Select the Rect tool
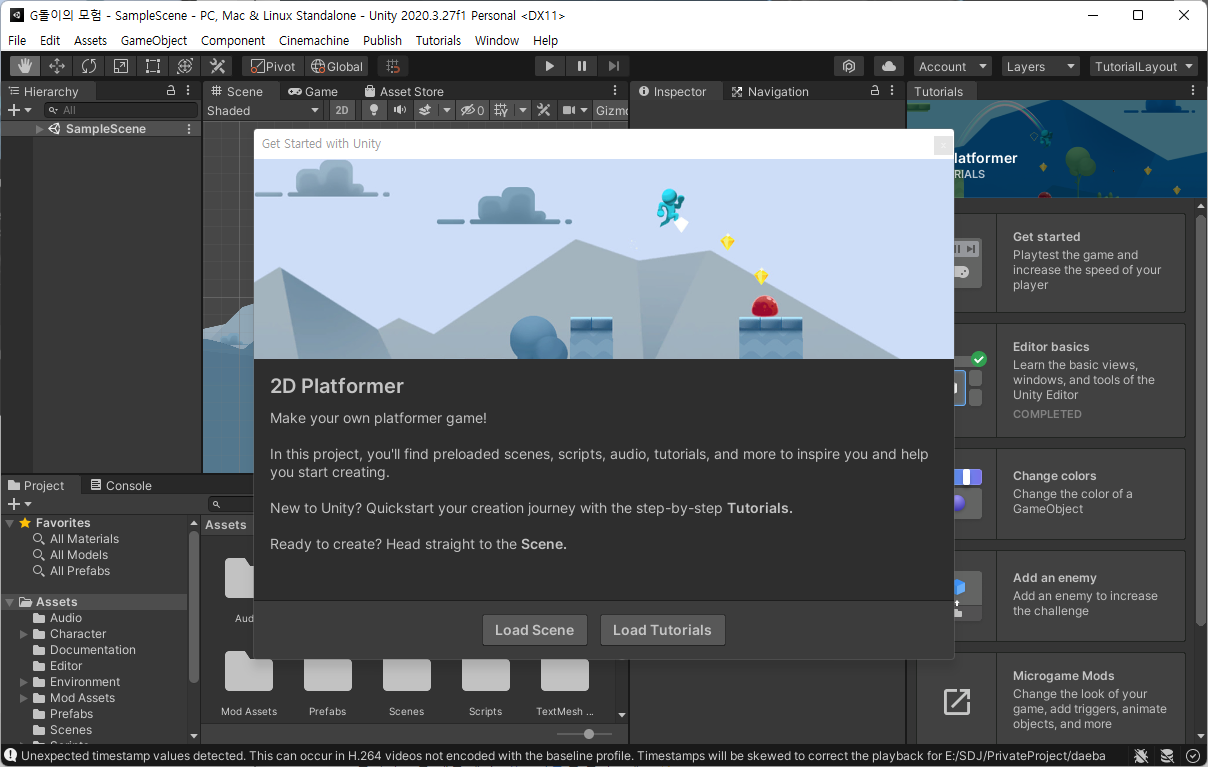Image resolution: width=1208 pixels, height=767 pixels. tap(153, 66)
